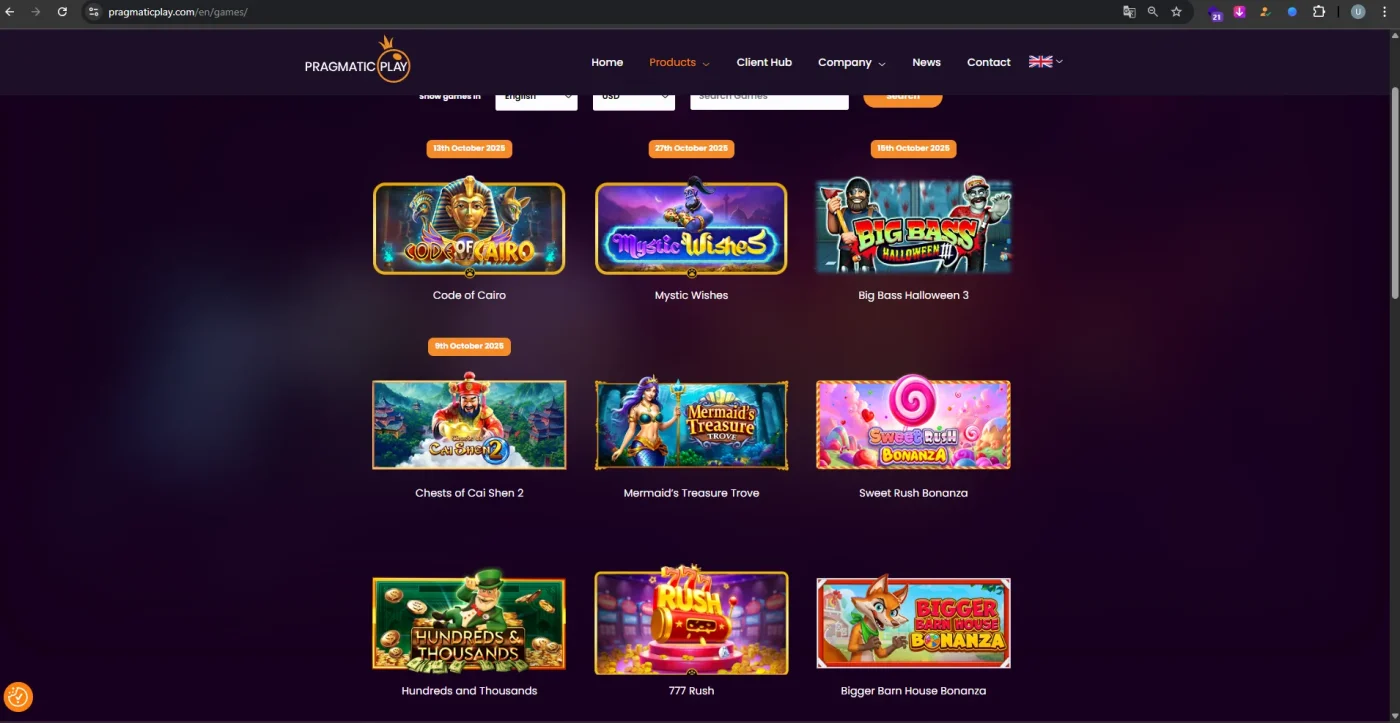Open Chrome's three-dot menu
The image size is (1400, 723).
coord(1384,12)
